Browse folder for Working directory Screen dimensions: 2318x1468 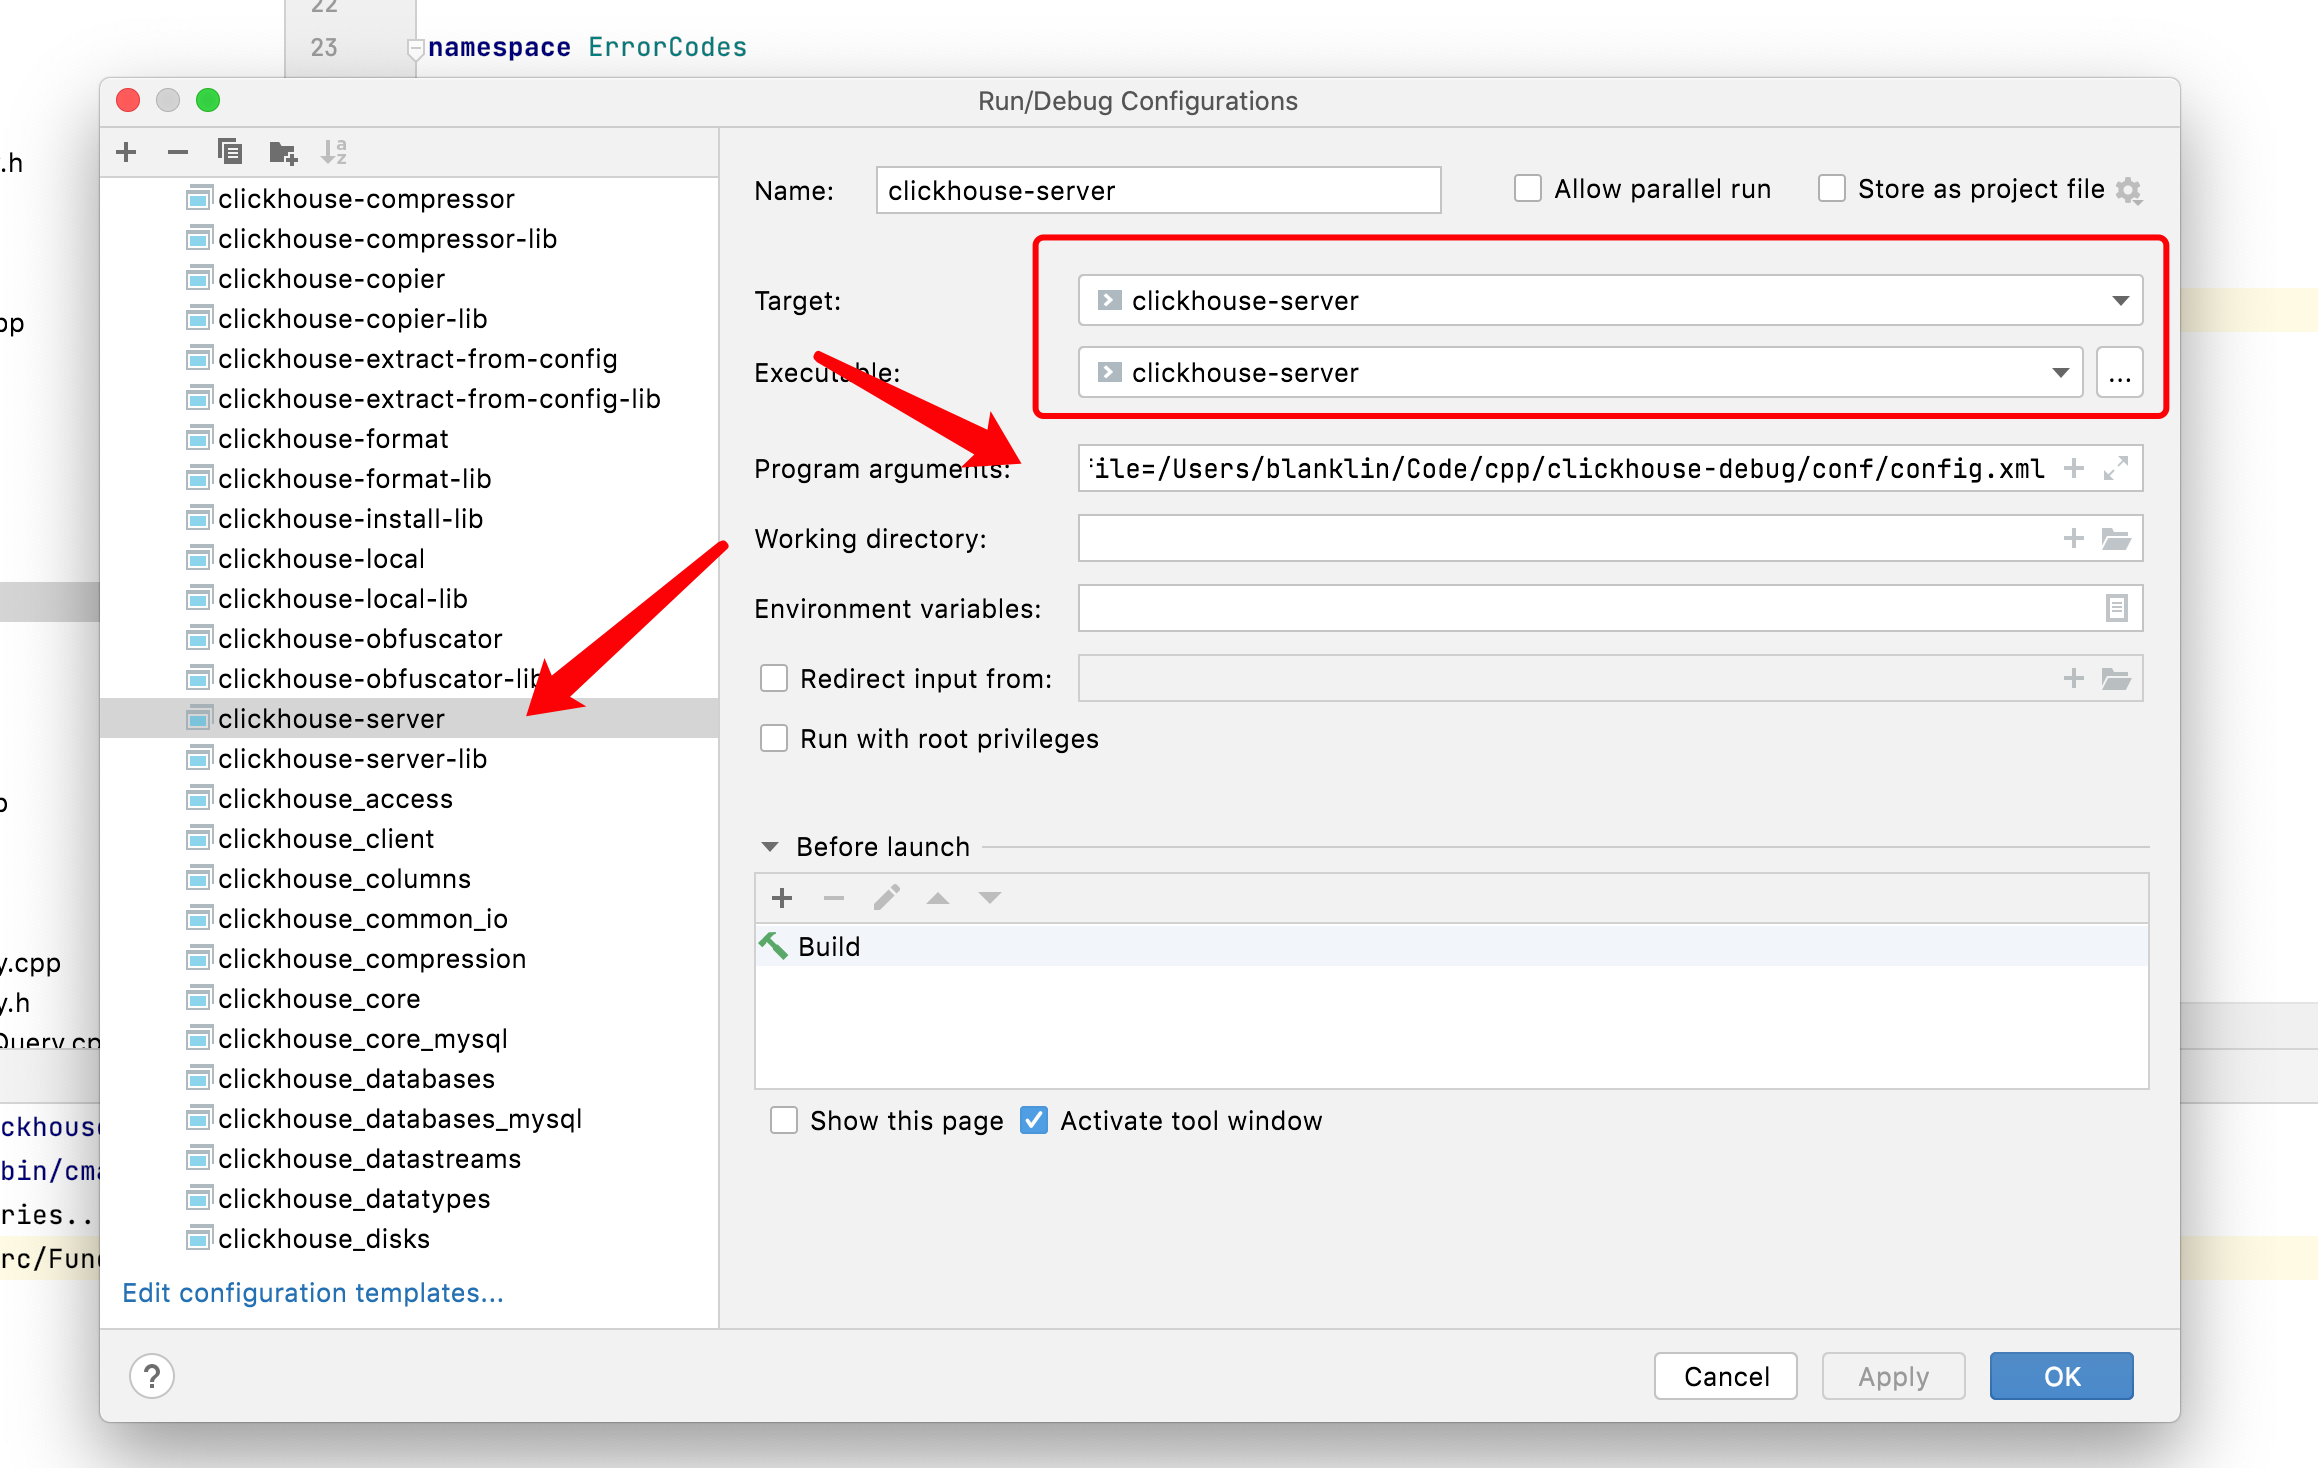[x=2116, y=539]
